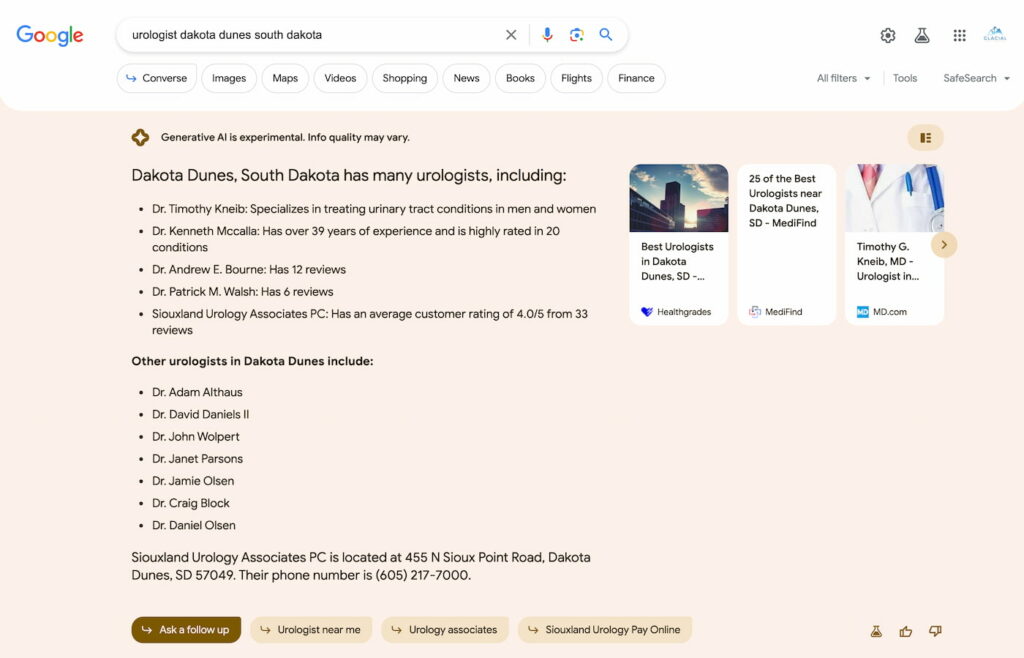Image resolution: width=1024 pixels, height=658 pixels.
Task: Select the Siouxland Urology Pay Online suggestion
Action: 605,630
